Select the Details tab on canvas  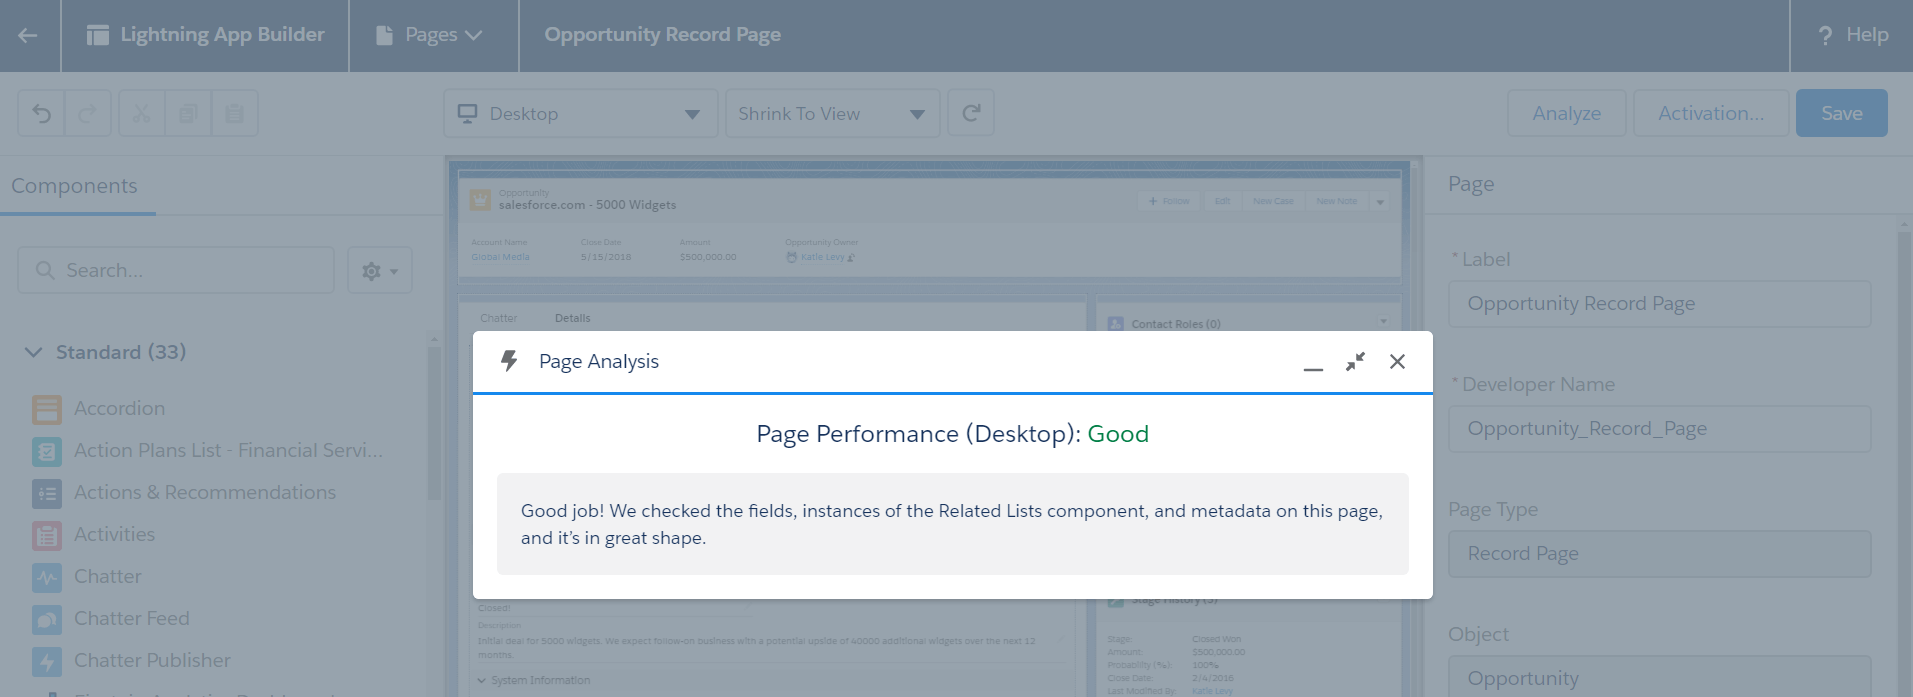[x=572, y=318]
